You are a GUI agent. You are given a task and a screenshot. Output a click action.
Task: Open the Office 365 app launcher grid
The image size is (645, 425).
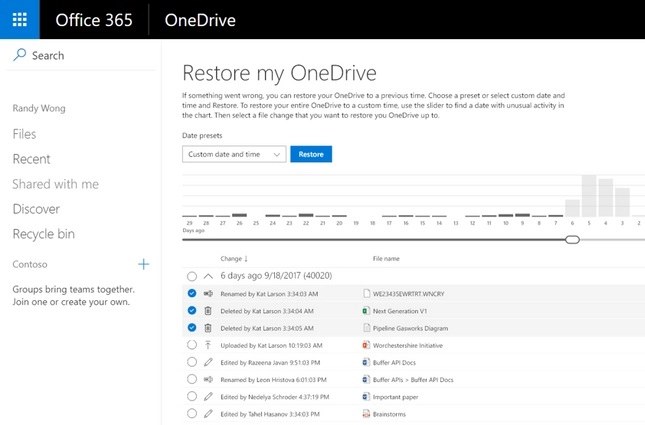(x=20, y=19)
